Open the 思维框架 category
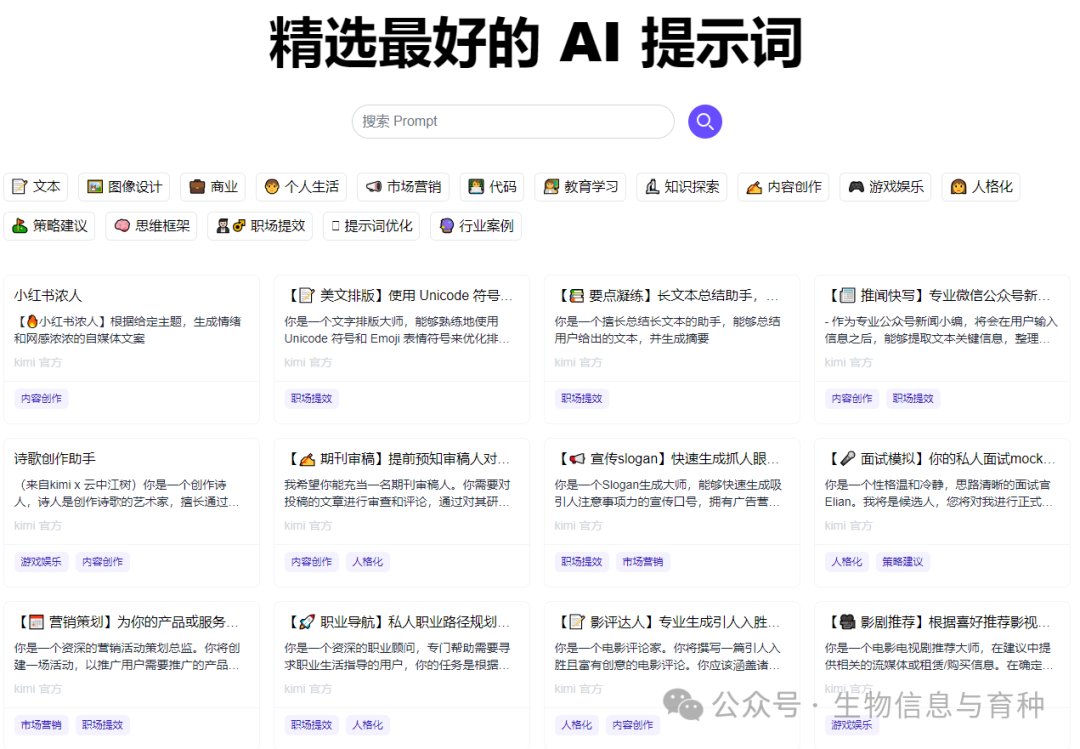This screenshot has width=1080, height=749. point(150,225)
